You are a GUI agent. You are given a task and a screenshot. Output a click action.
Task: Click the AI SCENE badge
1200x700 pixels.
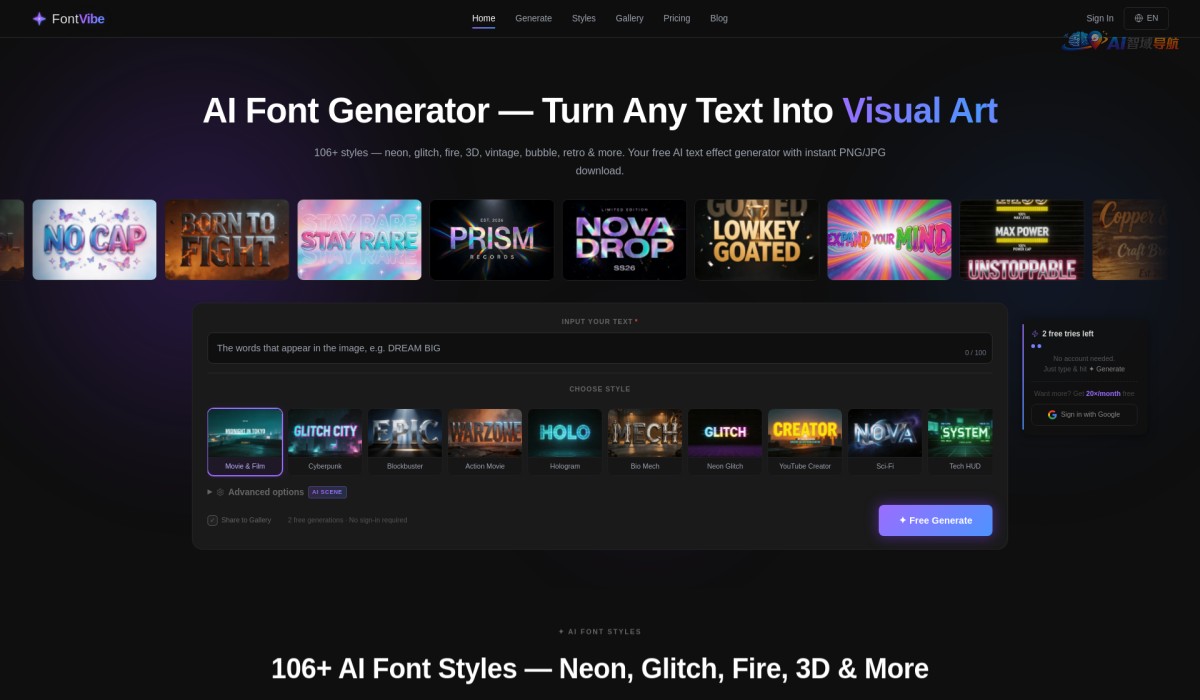pos(327,492)
